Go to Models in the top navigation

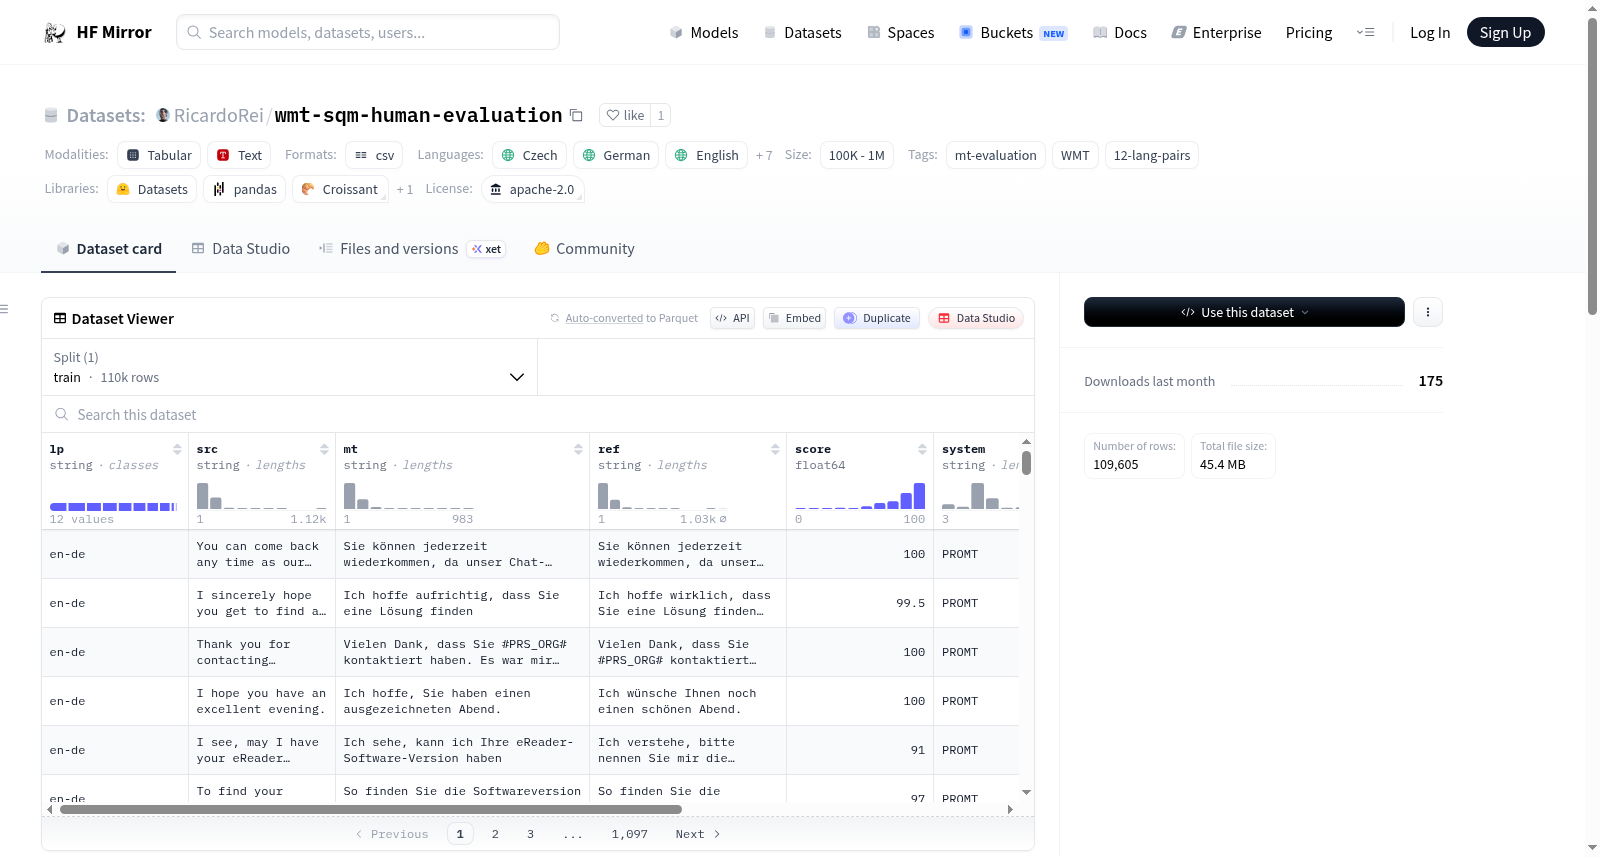pyautogui.click(x=704, y=33)
